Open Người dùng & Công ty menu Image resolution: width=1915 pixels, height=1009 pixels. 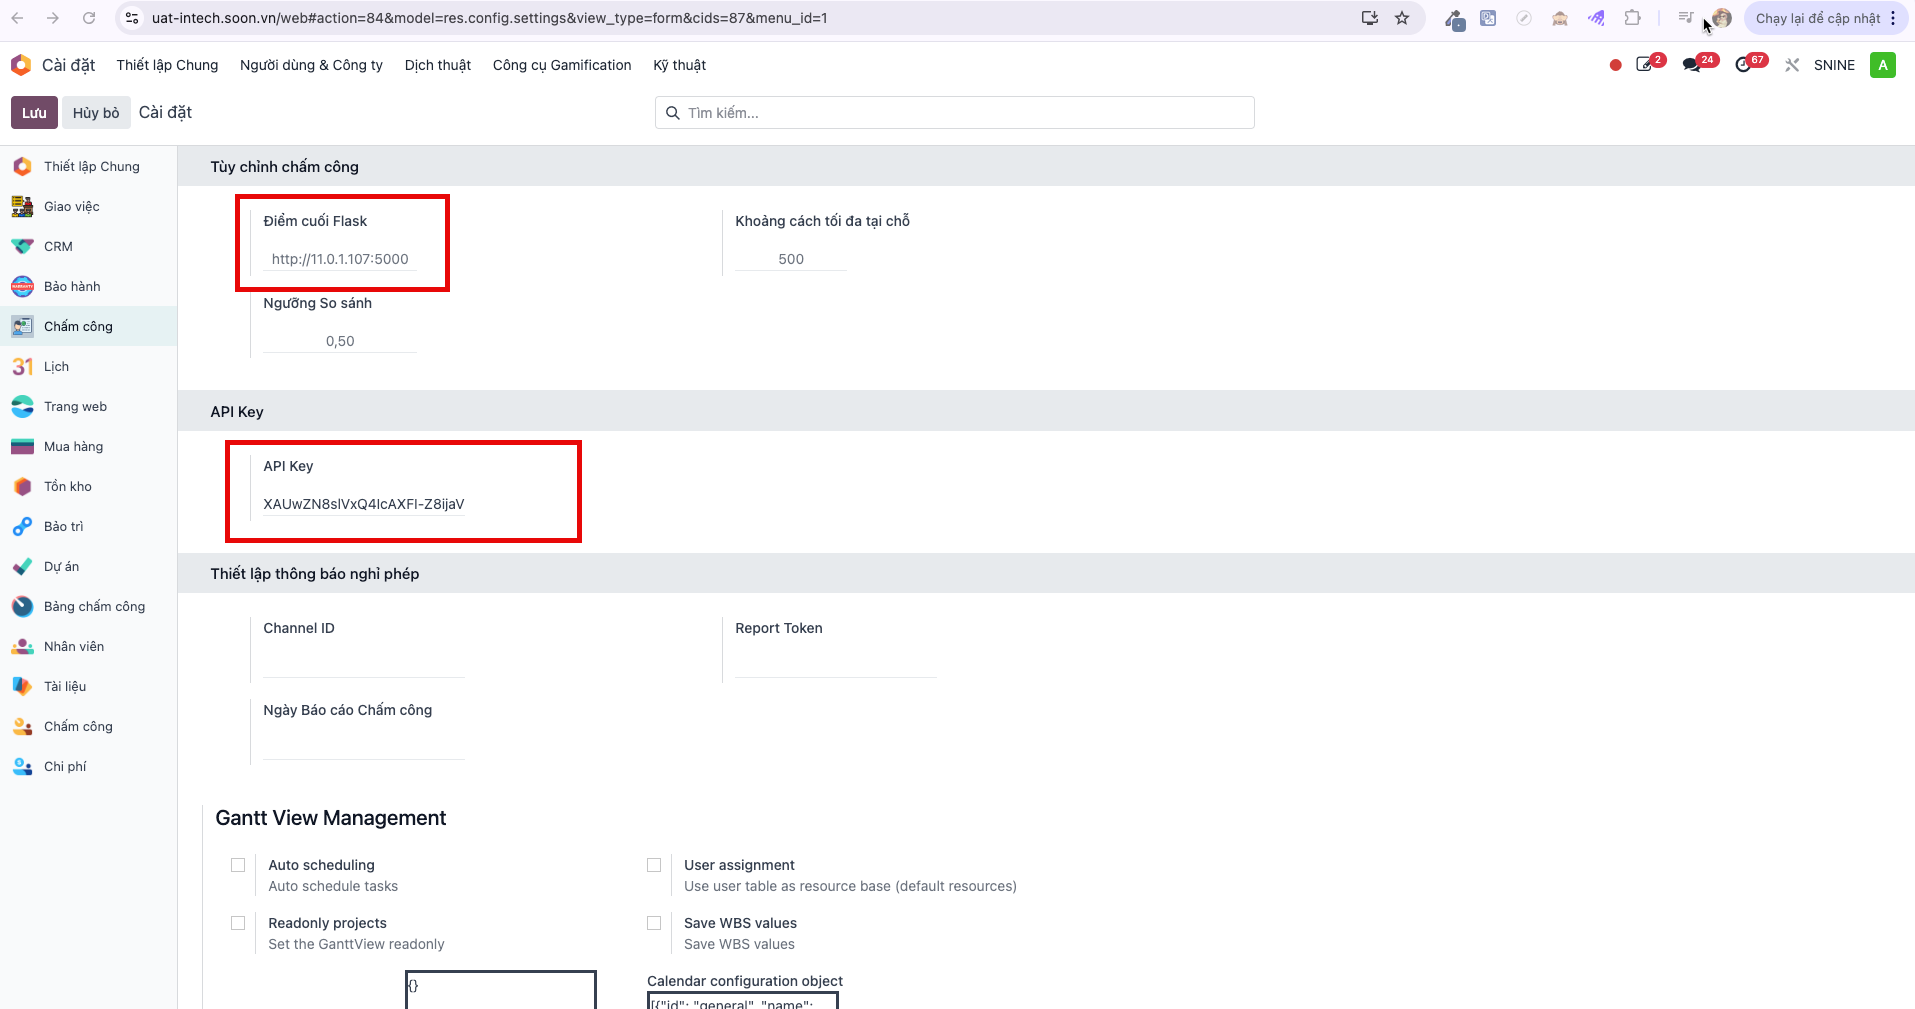pos(311,65)
